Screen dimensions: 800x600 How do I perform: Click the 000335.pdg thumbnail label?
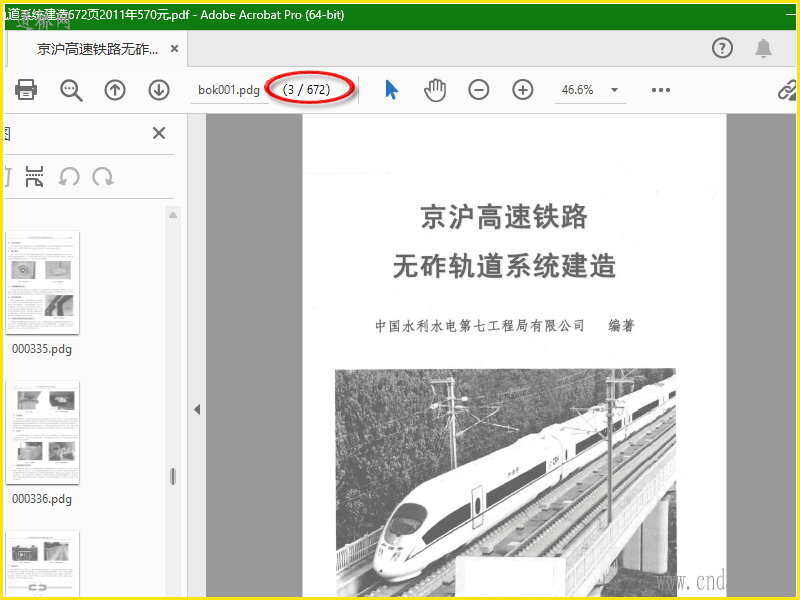click(x=42, y=349)
